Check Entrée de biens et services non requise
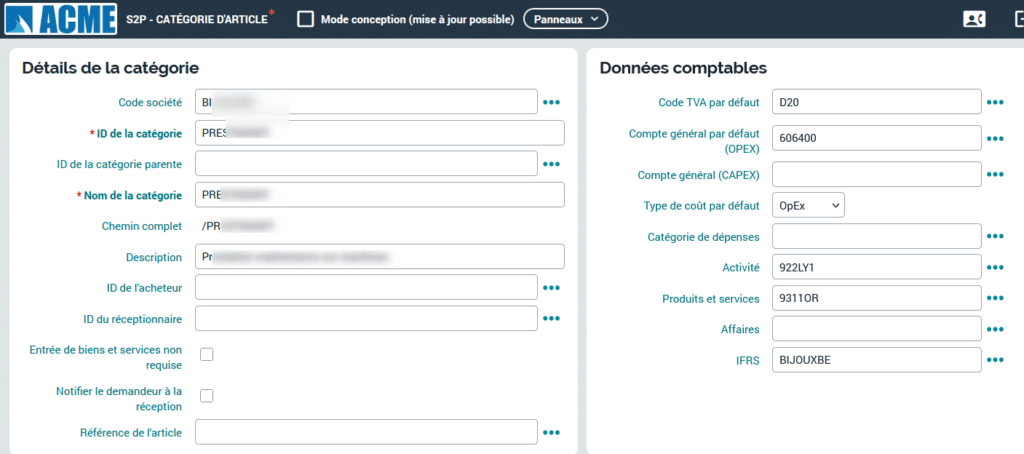 tap(207, 354)
